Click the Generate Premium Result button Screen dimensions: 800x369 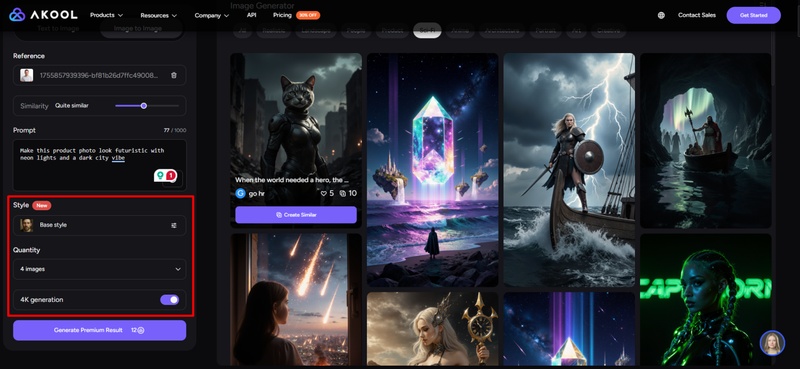point(99,330)
